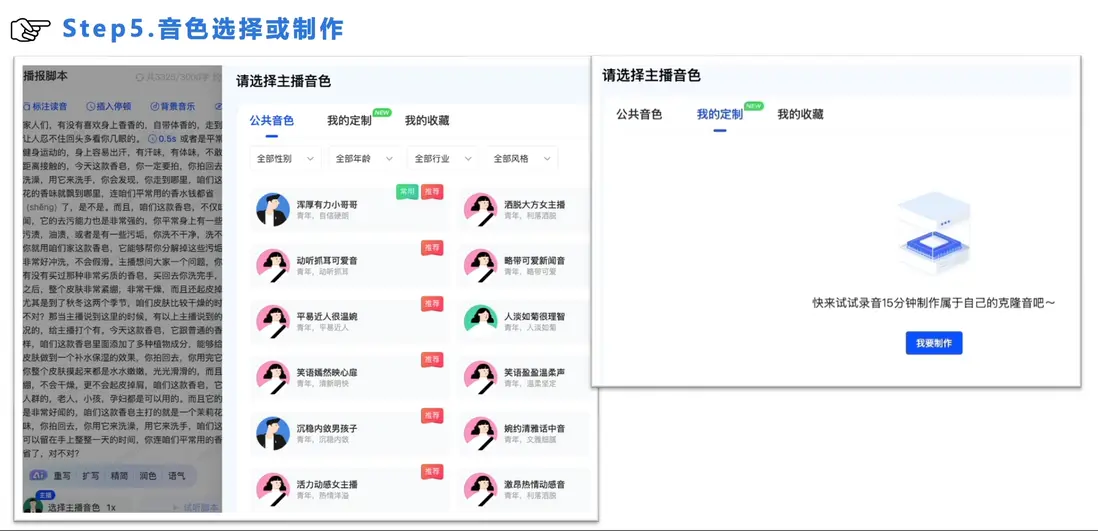This screenshot has width=1098, height=531.
Task: Switch to 公共音色 tab in the right panel
Action: tap(639, 114)
